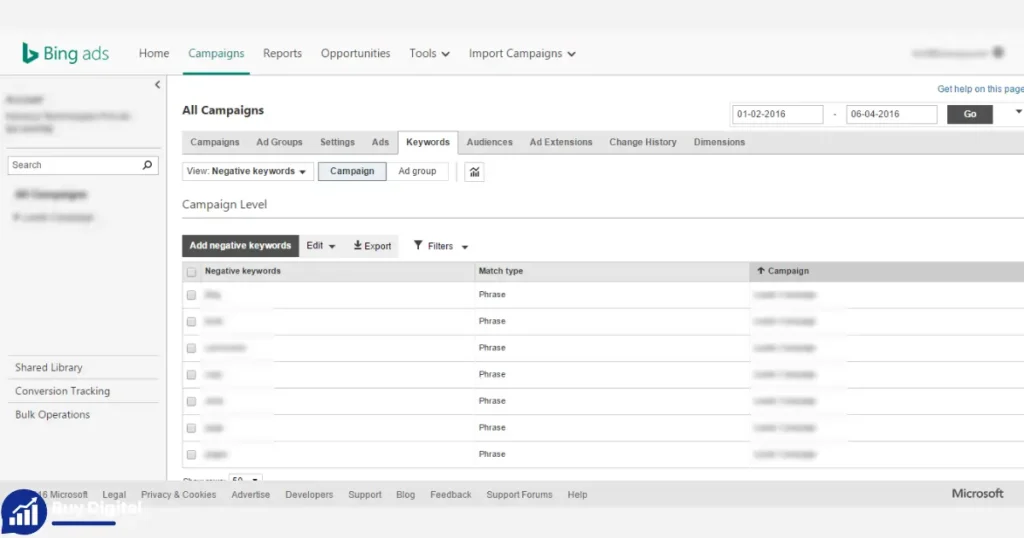Image resolution: width=1024 pixels, height=538 pixels.
Task: Open Help footer link
Action: 577,494
